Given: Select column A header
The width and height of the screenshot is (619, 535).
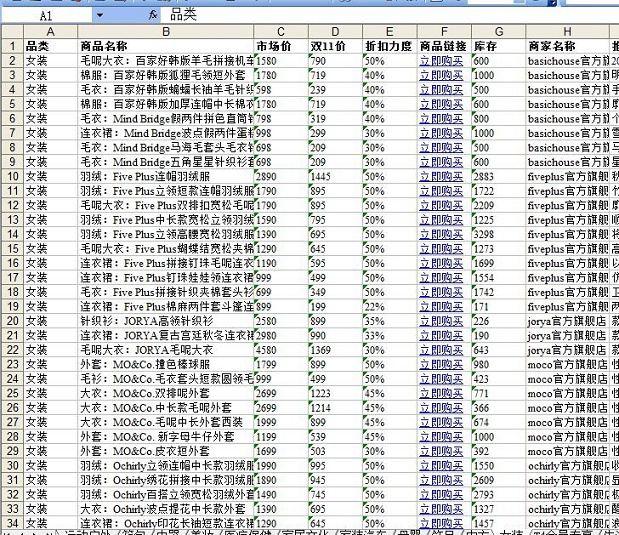Looking at the screenshot, I should [51, 32].
